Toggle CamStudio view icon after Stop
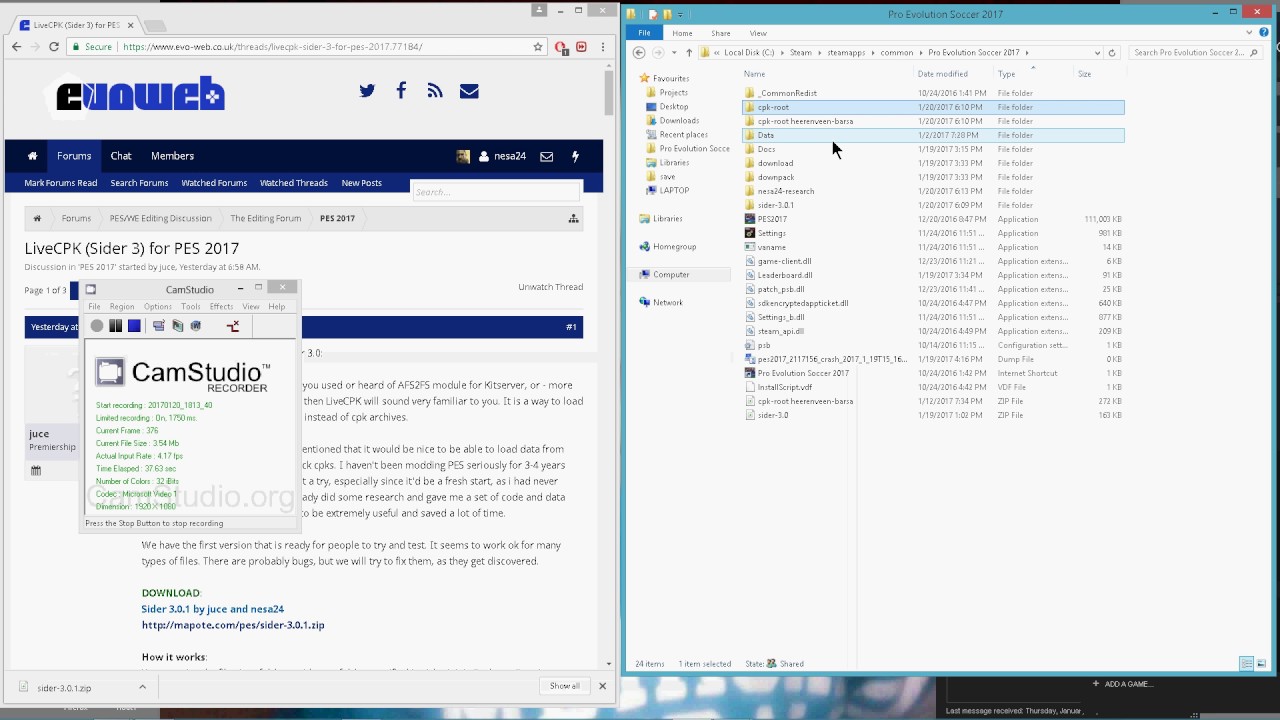This screenshot has width=1280, height=720. coord(158,326)
